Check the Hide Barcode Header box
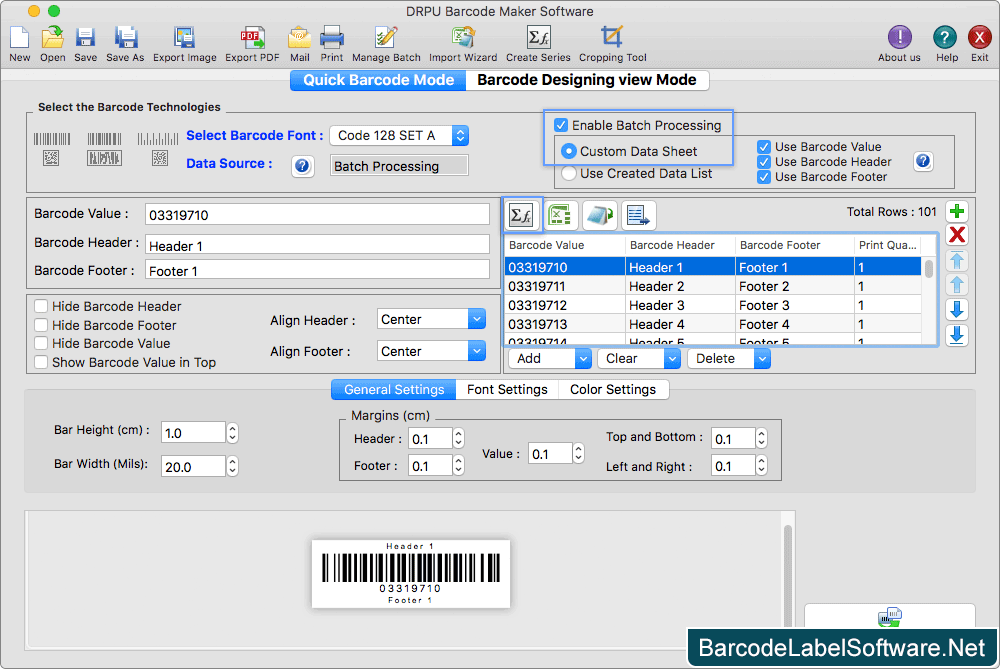The height and width of the screenshot is (669, 1000). pyautogui.click(x=42, y=307)
